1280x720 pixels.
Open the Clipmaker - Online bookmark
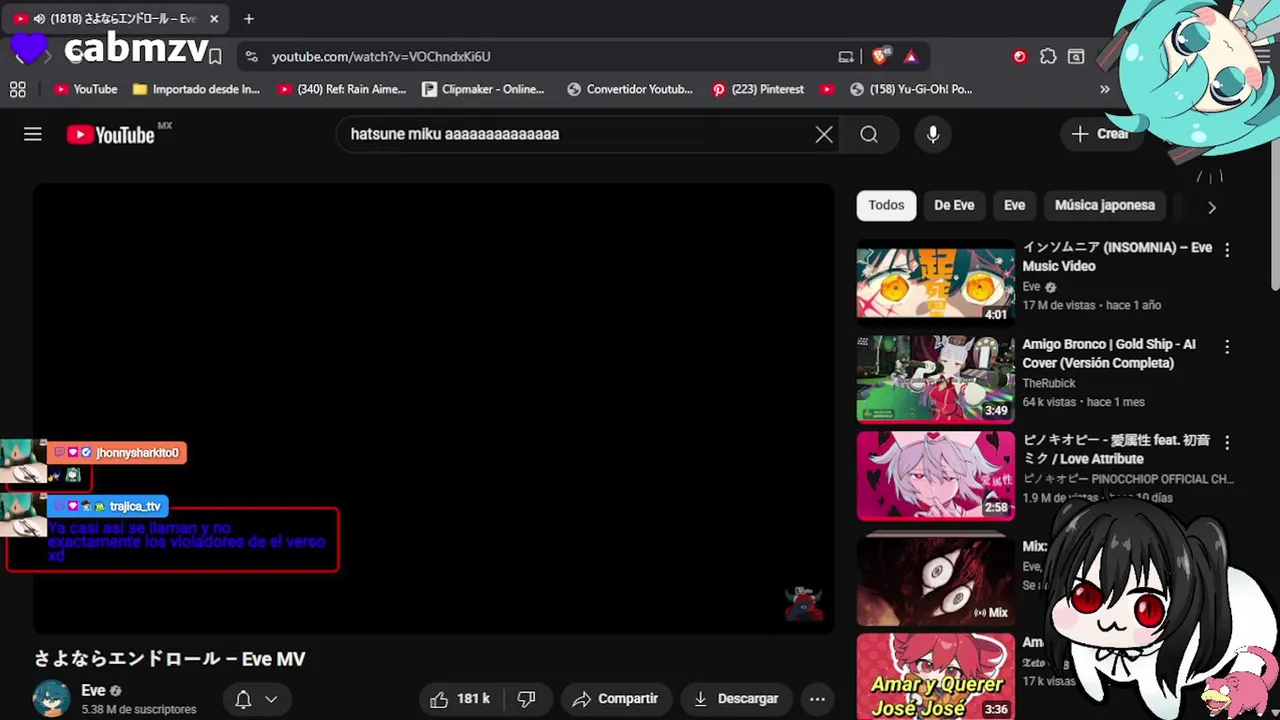(x=484, y=89)
